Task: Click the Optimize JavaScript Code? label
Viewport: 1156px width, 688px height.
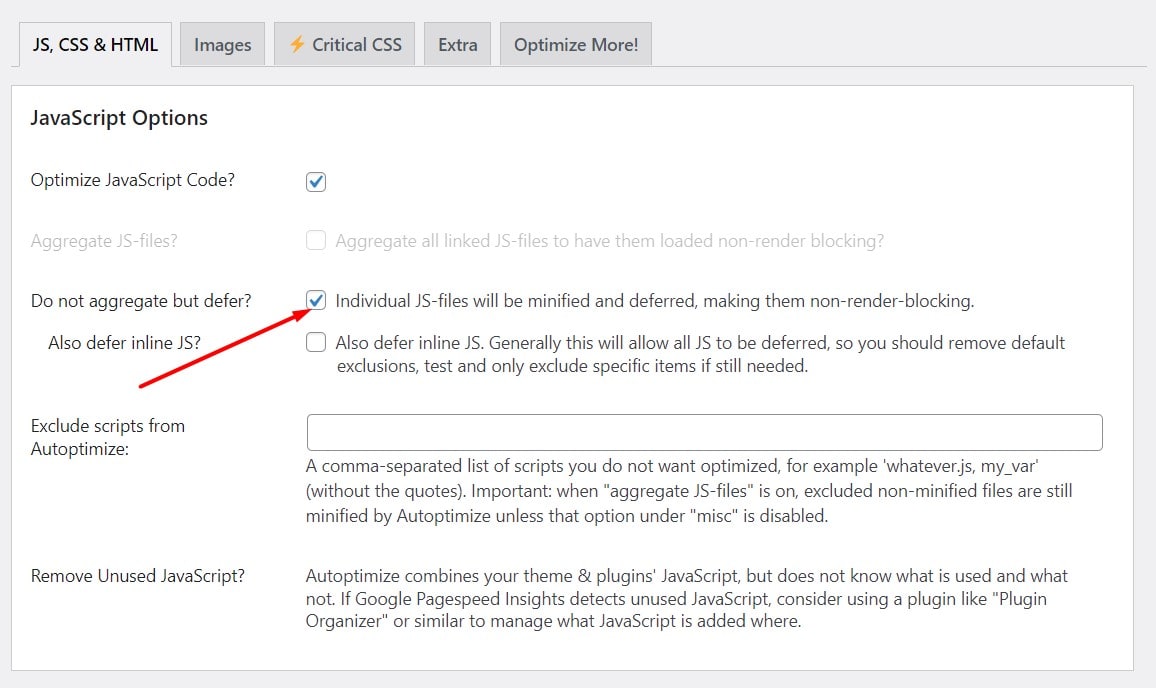Action: [132, 181]
